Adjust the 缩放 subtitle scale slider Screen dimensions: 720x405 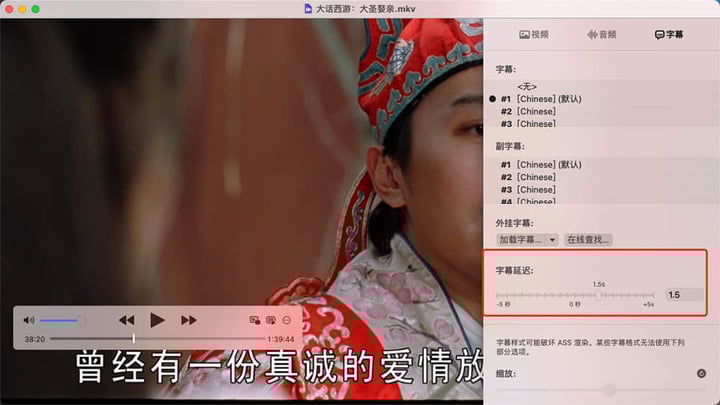pos(602,390)
